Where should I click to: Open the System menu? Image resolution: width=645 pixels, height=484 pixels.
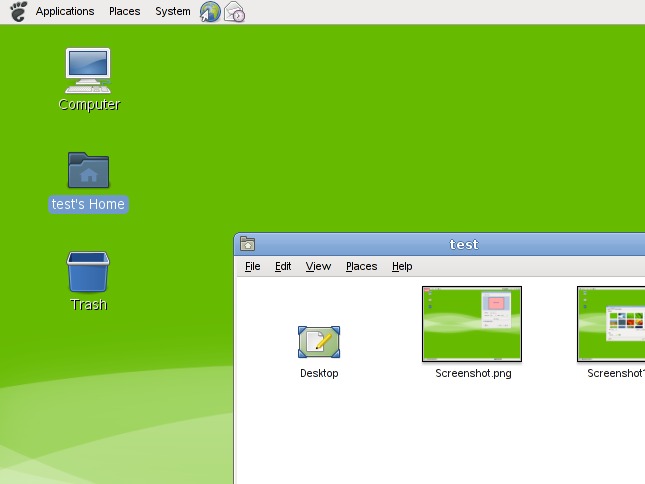173,11
